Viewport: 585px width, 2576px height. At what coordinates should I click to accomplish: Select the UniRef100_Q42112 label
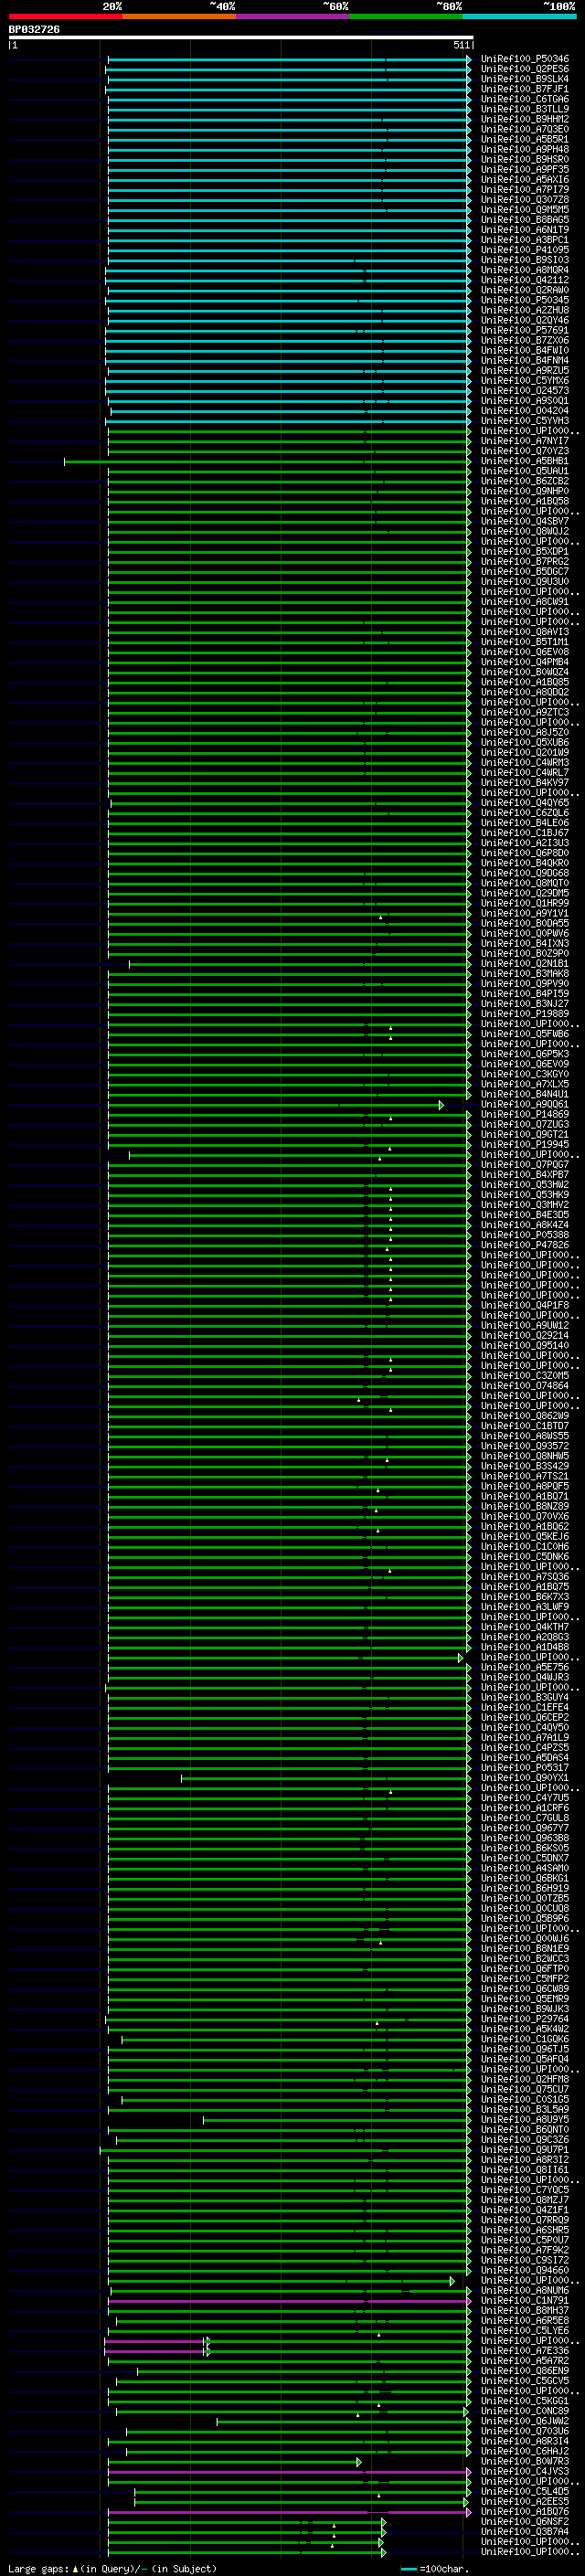pyautogui.click(x=525, y=280)
